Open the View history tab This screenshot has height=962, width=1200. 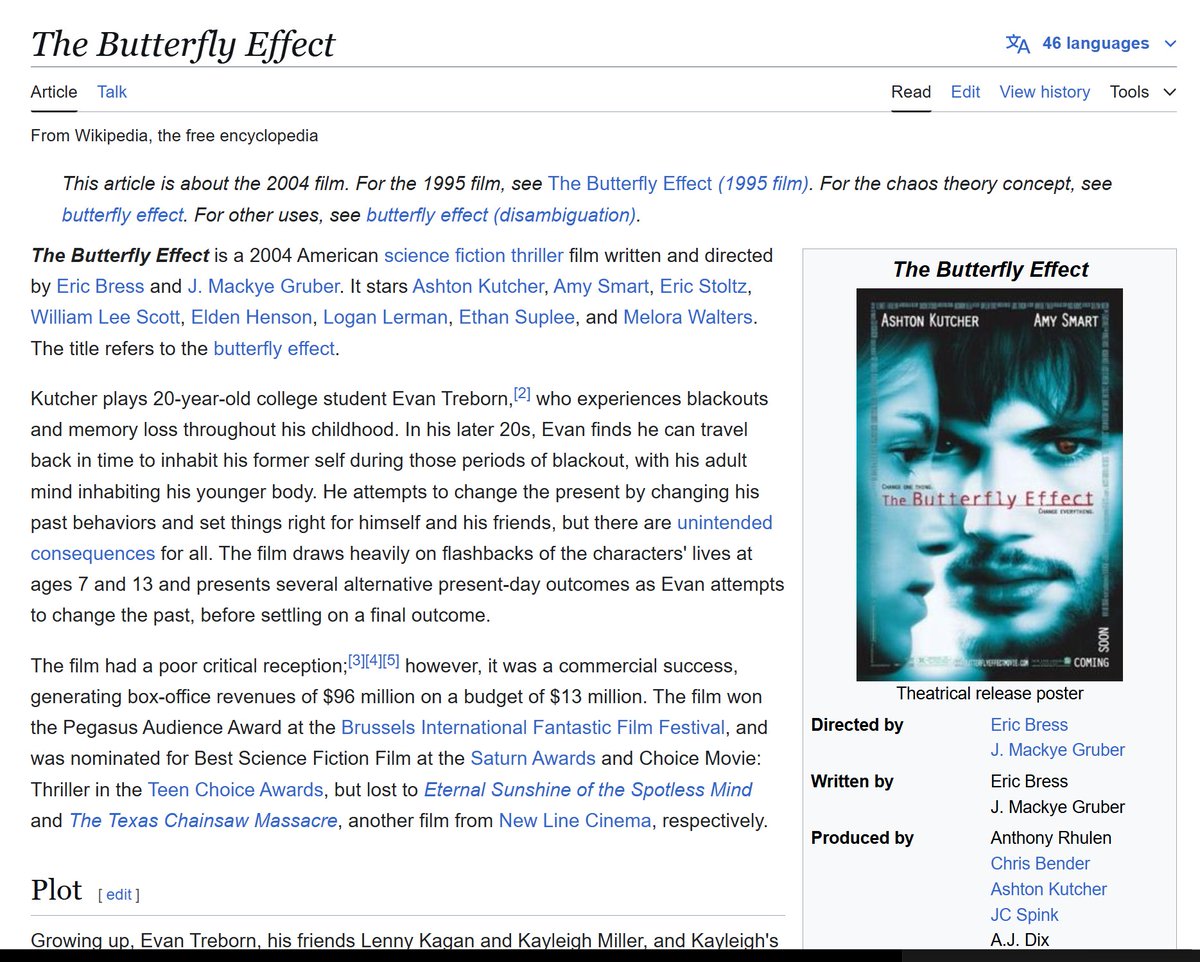pos(1044,92)
